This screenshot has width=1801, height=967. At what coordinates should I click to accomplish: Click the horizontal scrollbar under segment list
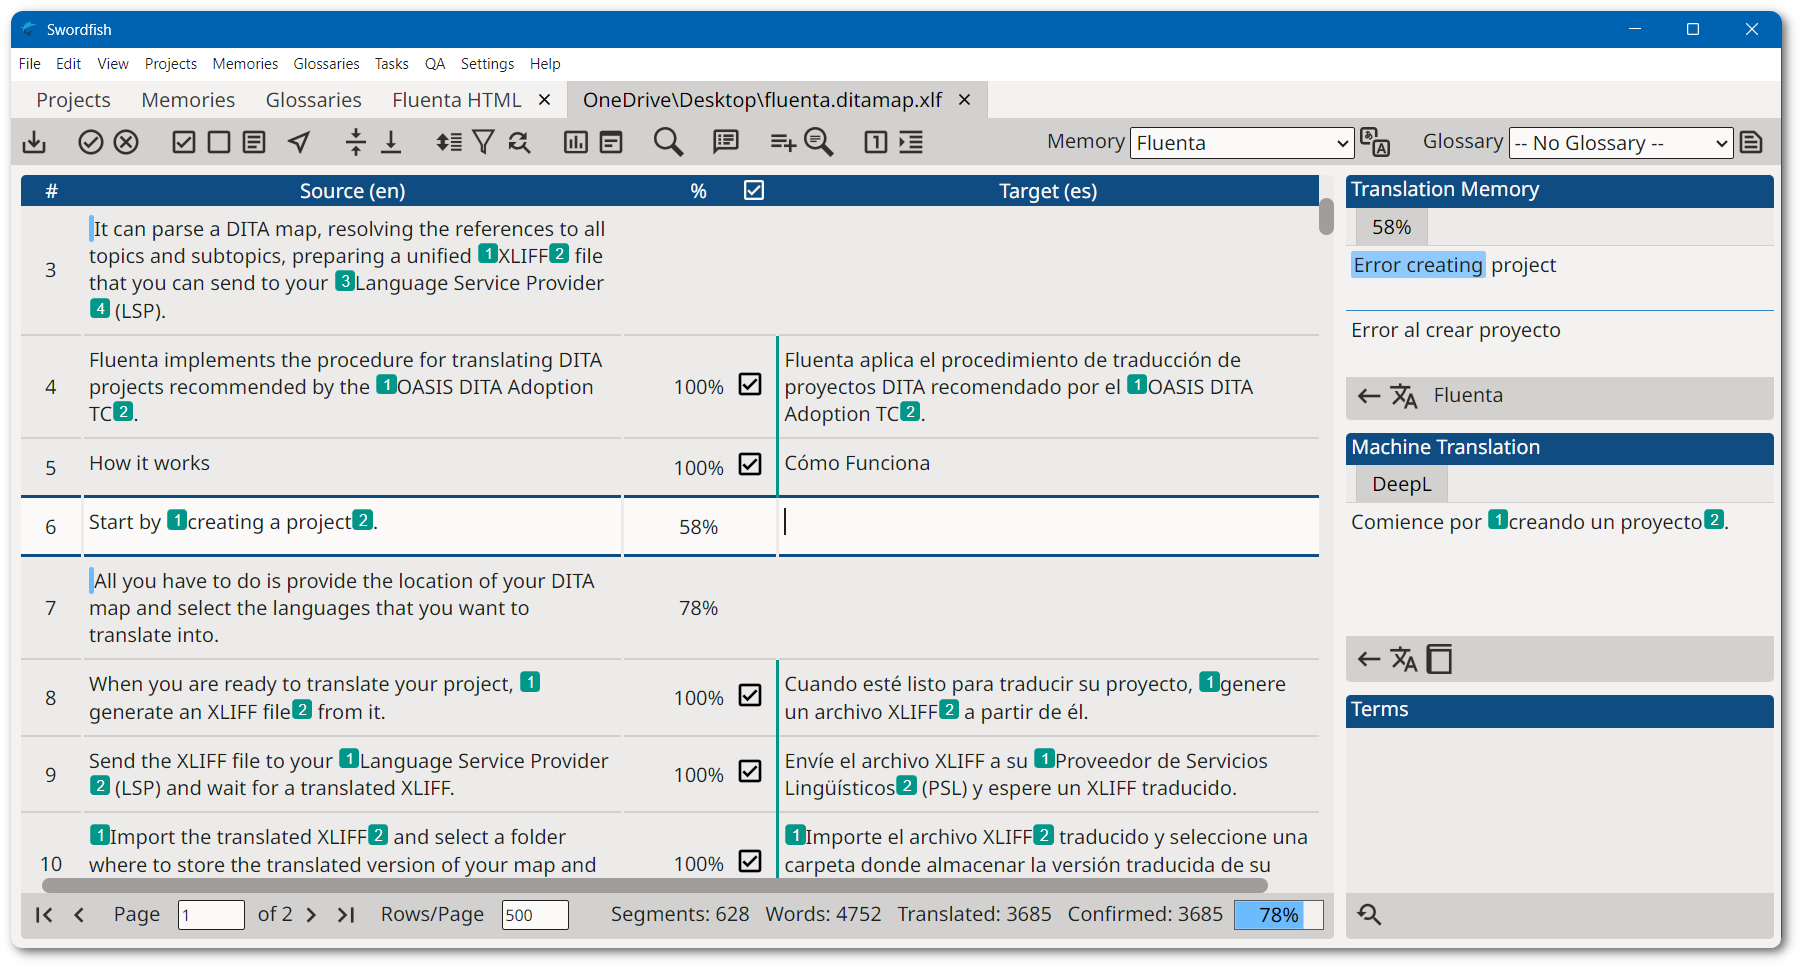[x=655, y=885]
